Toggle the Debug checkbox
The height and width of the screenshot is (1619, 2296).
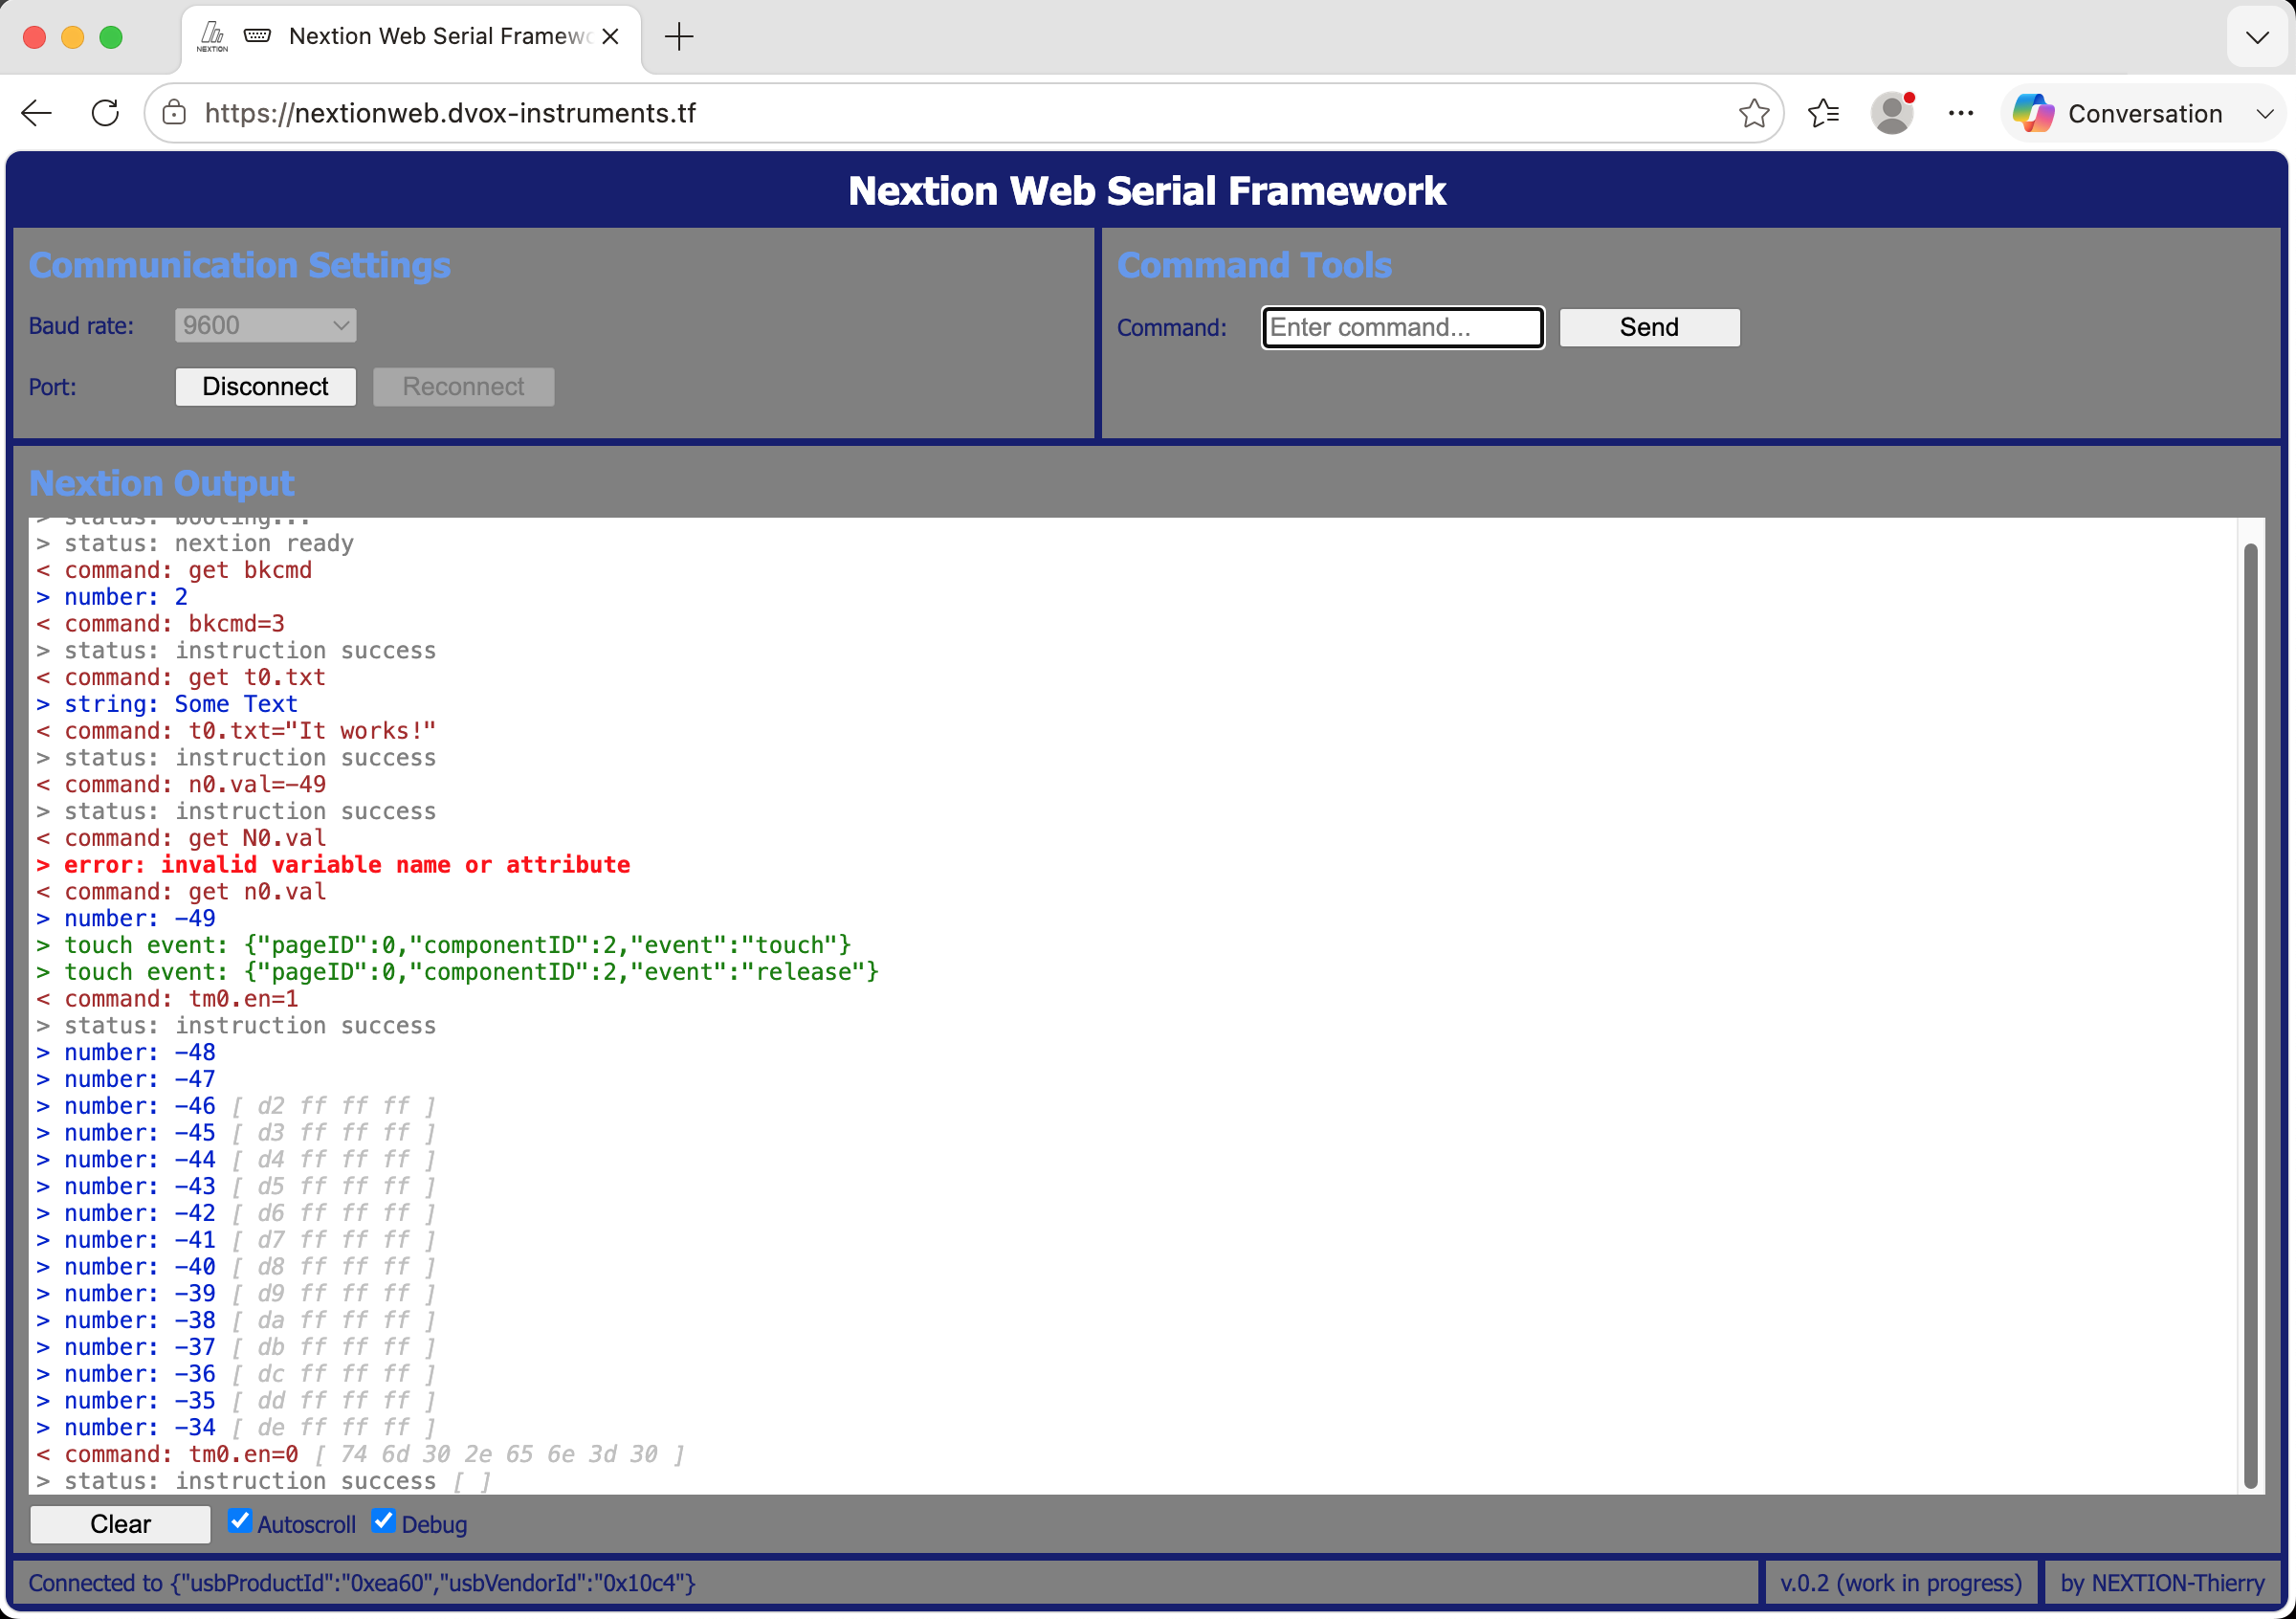point(383,1521)
